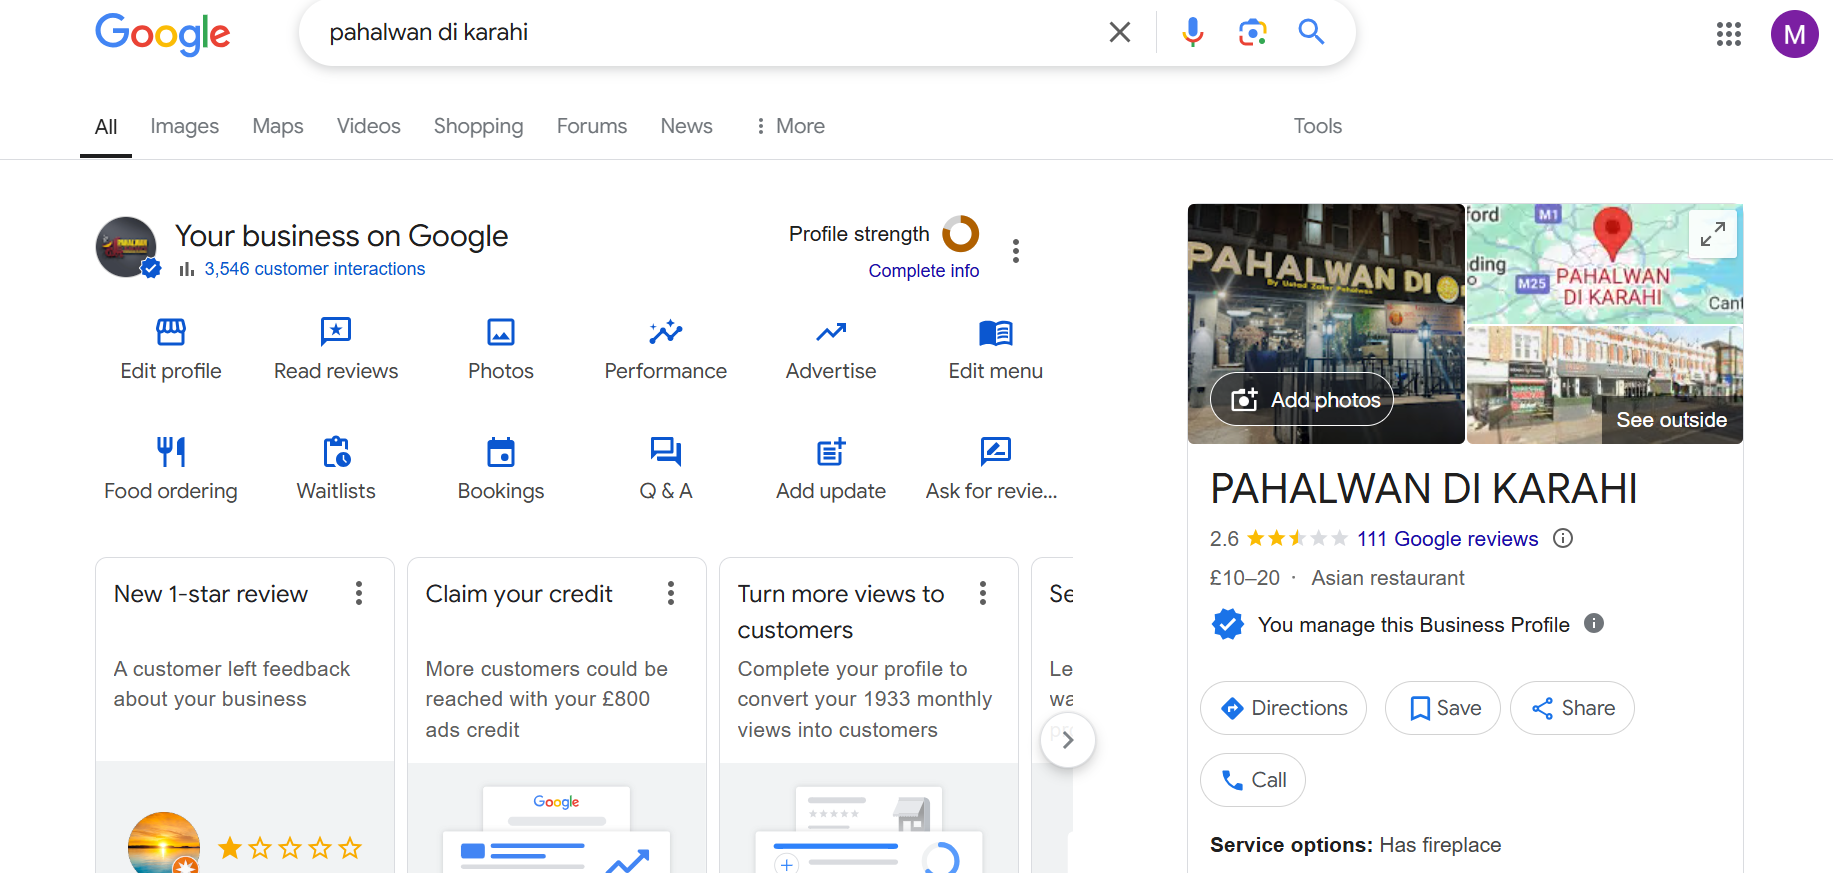1833x873 pixels.
Task: Switch to the Images tab
Action: coord(184,126)
